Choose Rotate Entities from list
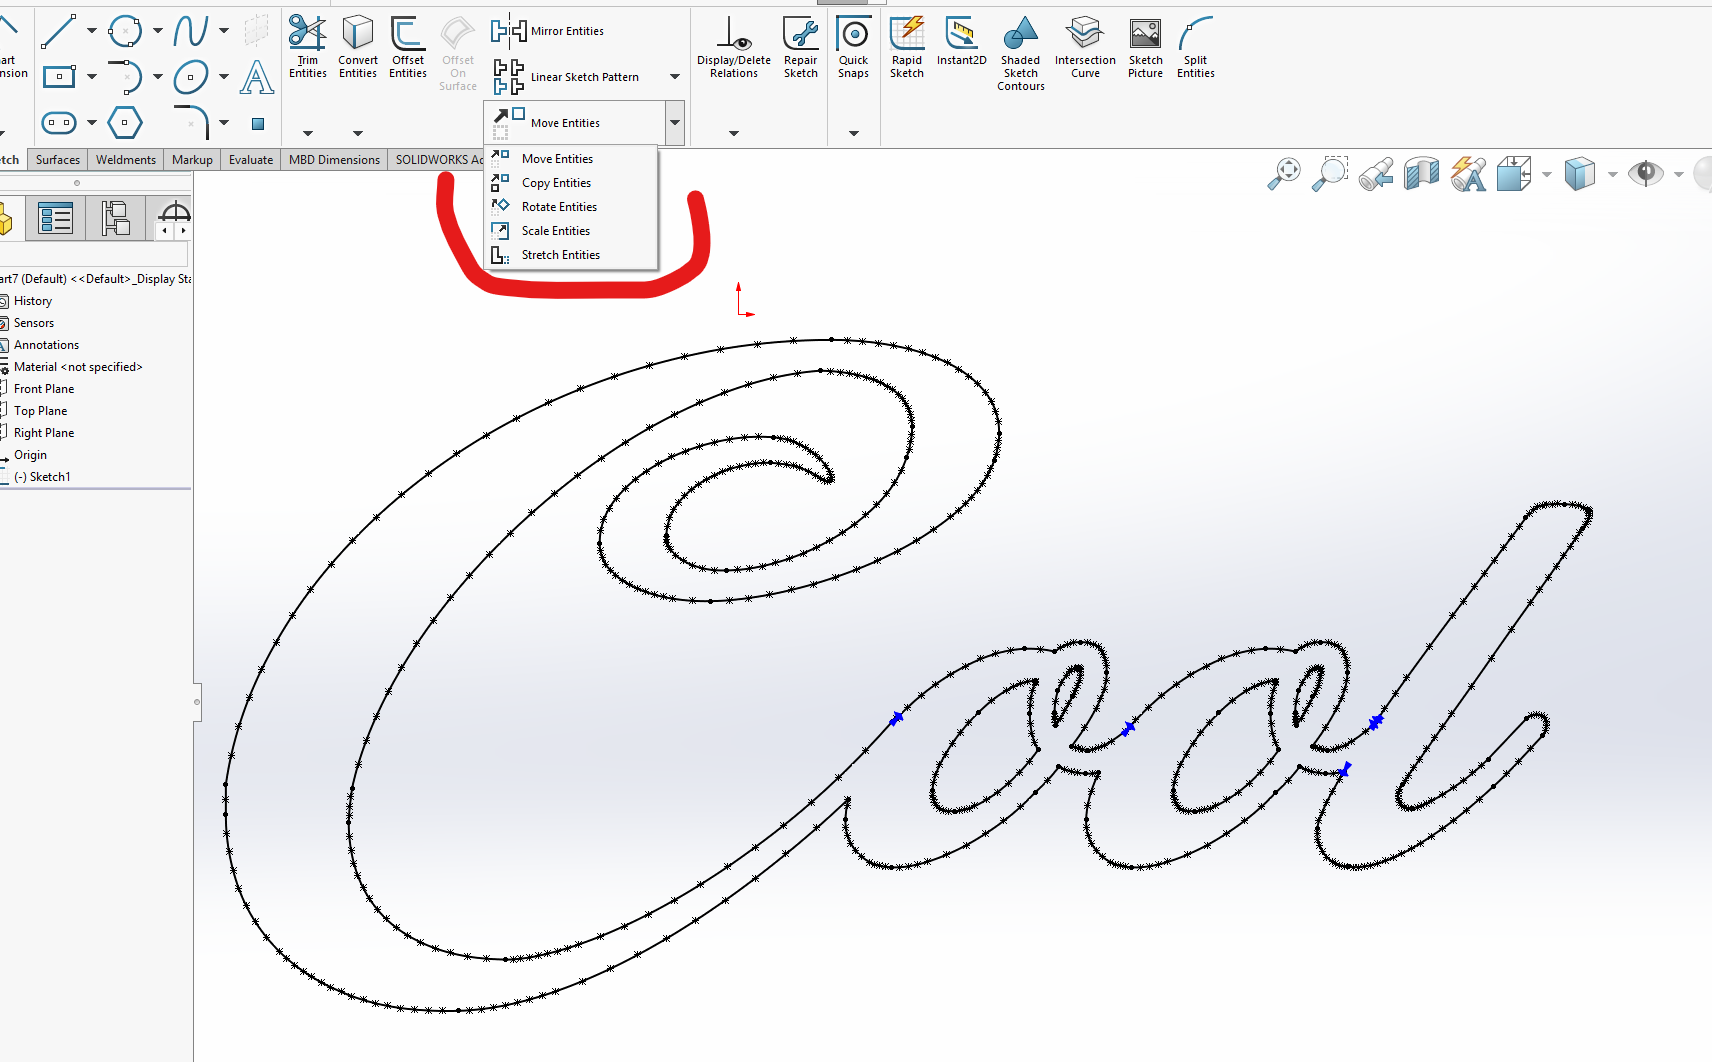The height and width of the screenshot is (1062, 1712). pos(572,207)
